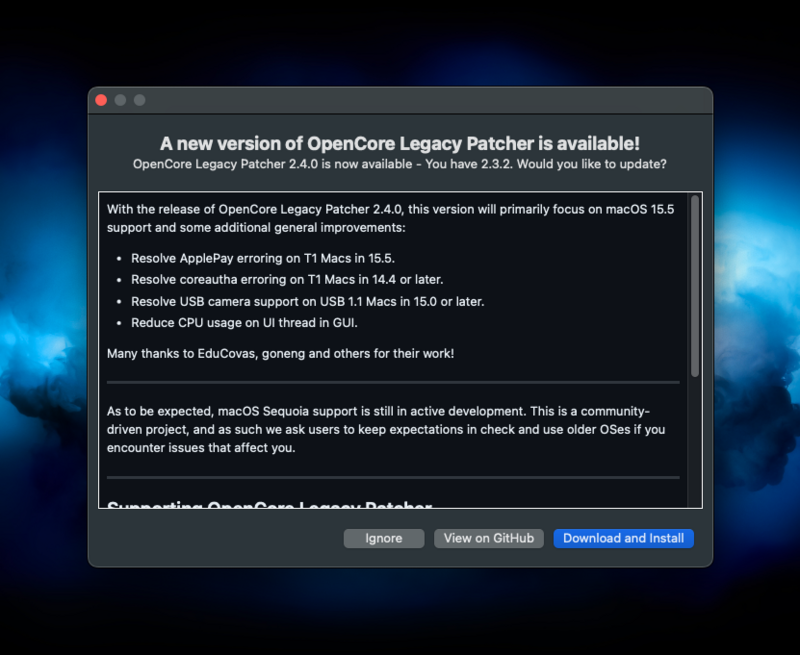Click the dialog's empty title bar
The width and height of the screenshot is (800, 655).
(400, 100)
